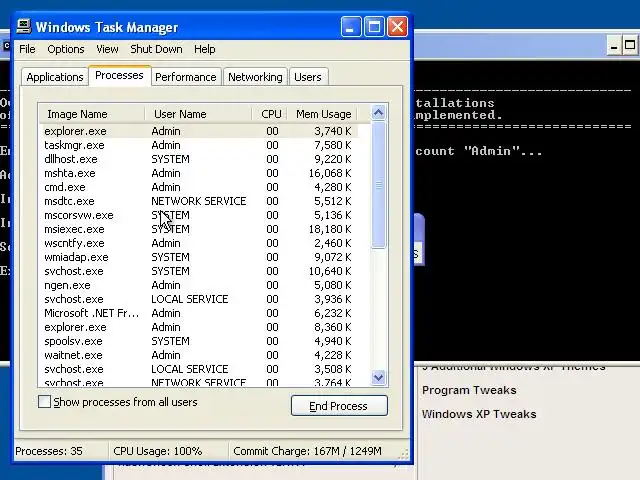This screenshot has width=640, height=480.
Task: Select the wmiadap.exe process
Action: point(199,257)
